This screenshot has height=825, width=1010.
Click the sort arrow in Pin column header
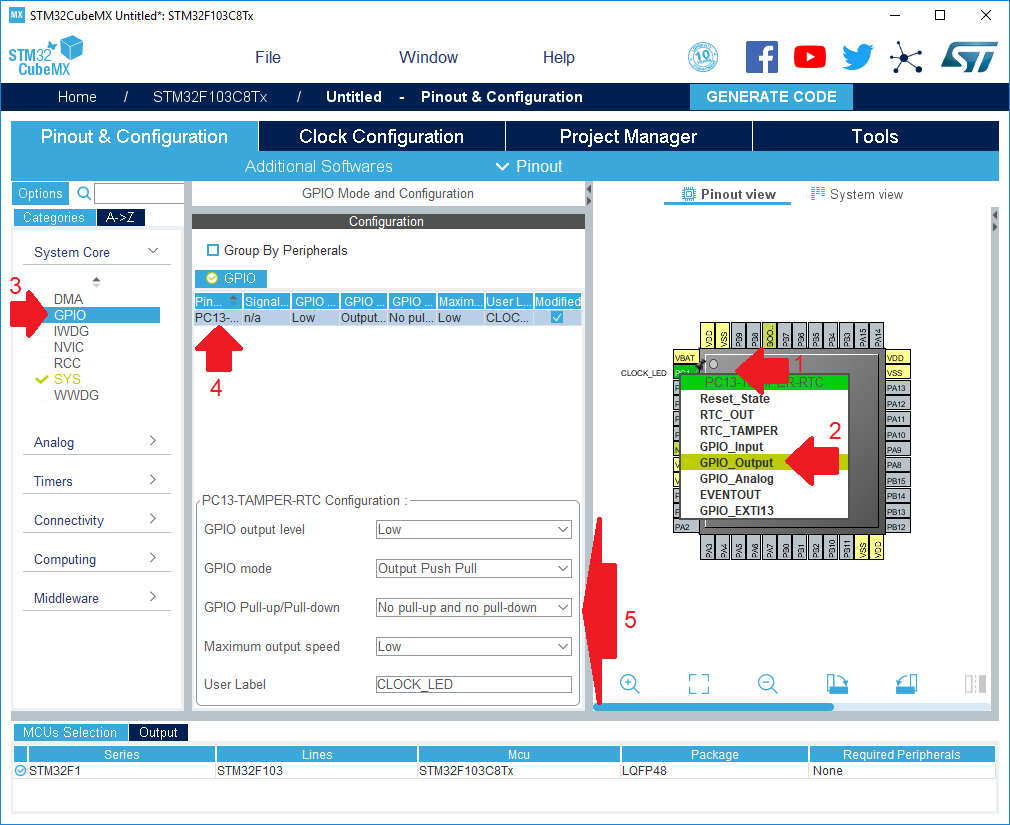233,299
